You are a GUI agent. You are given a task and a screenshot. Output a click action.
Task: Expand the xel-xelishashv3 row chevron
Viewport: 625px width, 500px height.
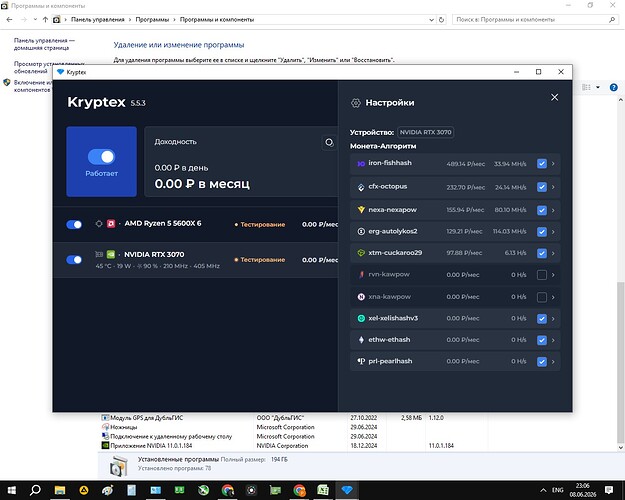553,319
